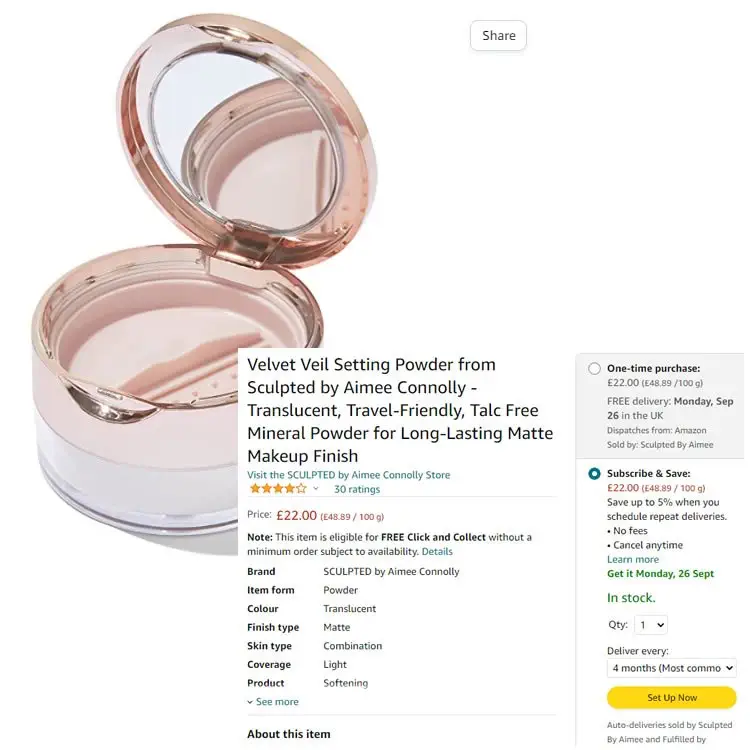Click the star rating icons

coord(278,489)
